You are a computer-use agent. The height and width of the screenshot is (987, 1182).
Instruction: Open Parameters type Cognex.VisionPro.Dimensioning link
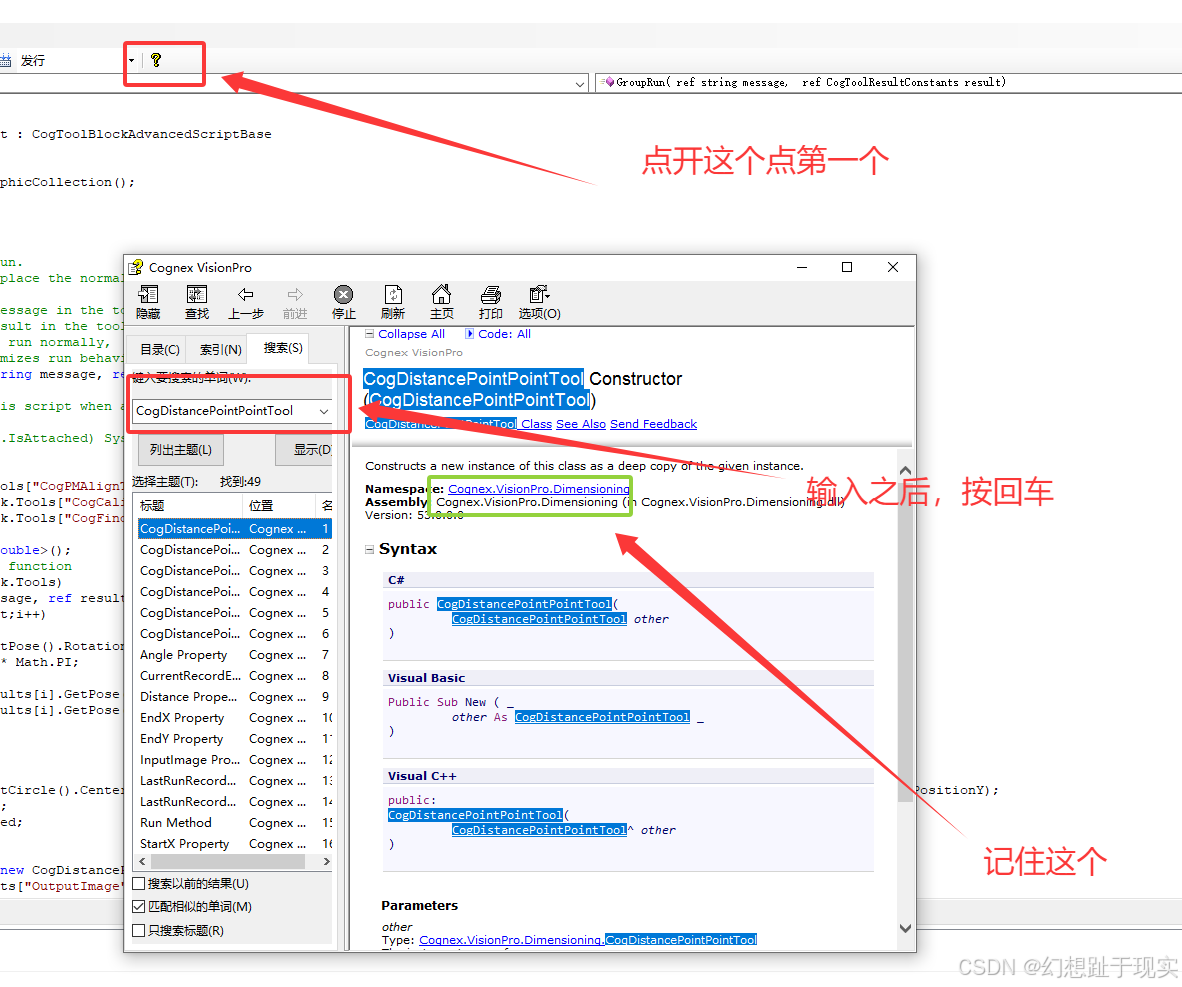tap(511, 940)
